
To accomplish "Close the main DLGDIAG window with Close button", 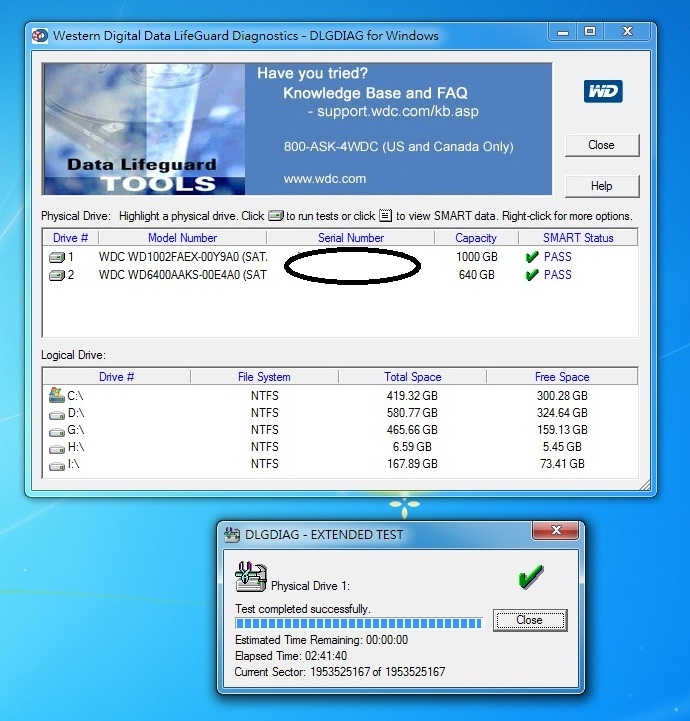I will [x=602, y=145].
